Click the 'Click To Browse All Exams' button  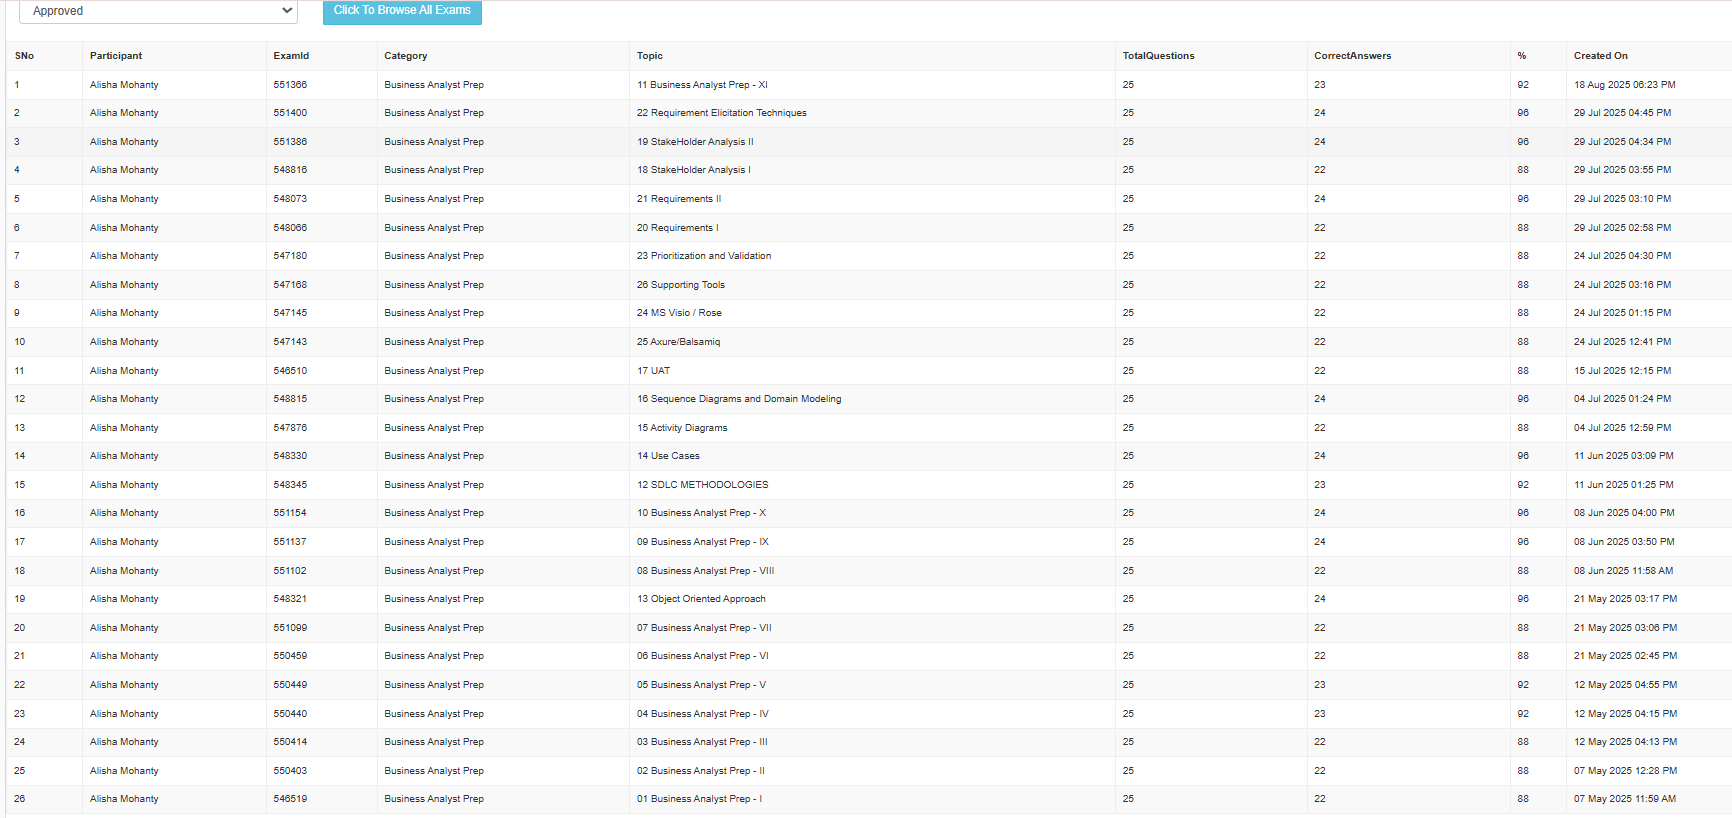click(402, 11)
